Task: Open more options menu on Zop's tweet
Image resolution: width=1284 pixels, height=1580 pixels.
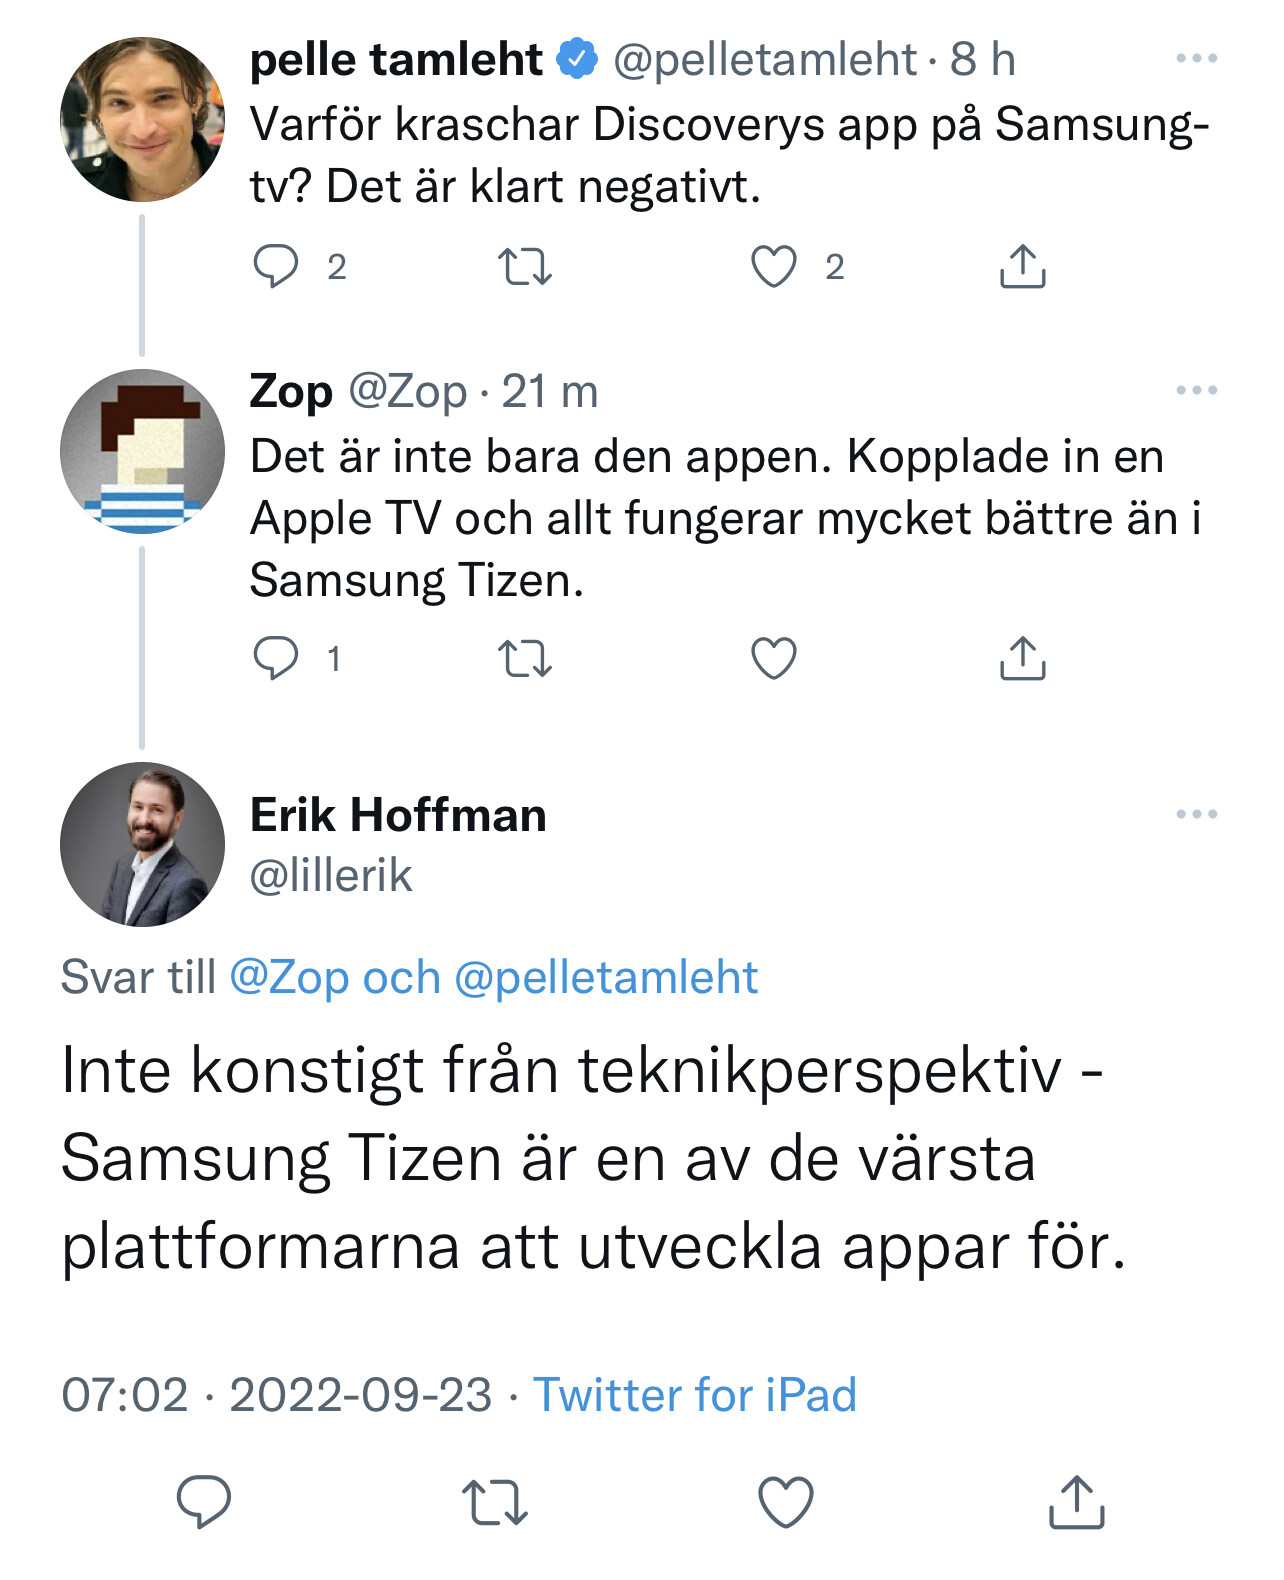Action: point(1196,390)
